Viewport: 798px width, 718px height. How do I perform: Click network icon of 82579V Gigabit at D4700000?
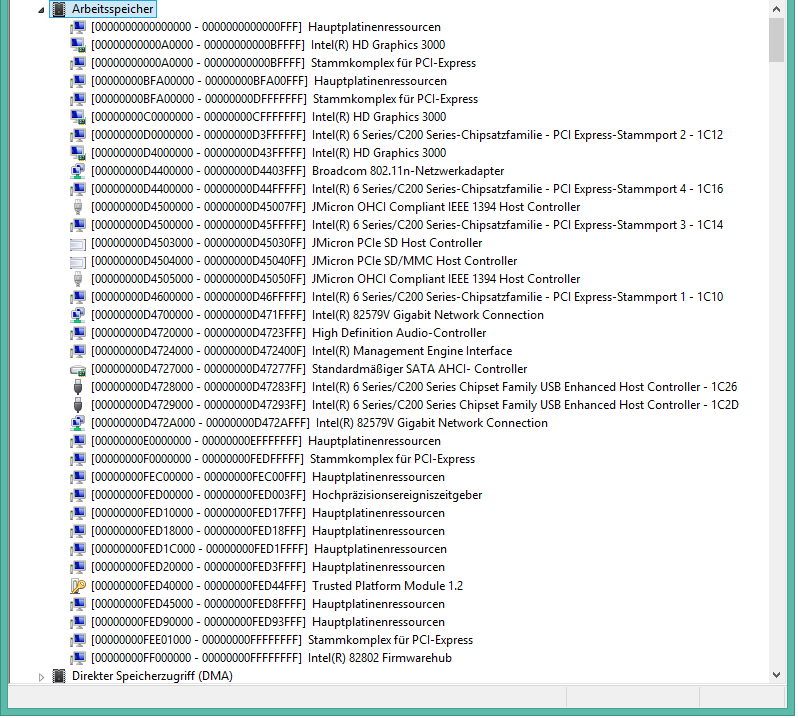pos(78,315)
